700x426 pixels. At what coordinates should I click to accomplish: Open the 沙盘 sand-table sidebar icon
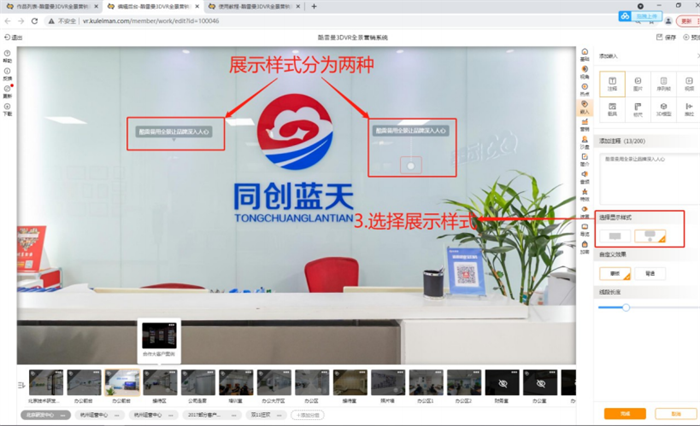(584, 142)
